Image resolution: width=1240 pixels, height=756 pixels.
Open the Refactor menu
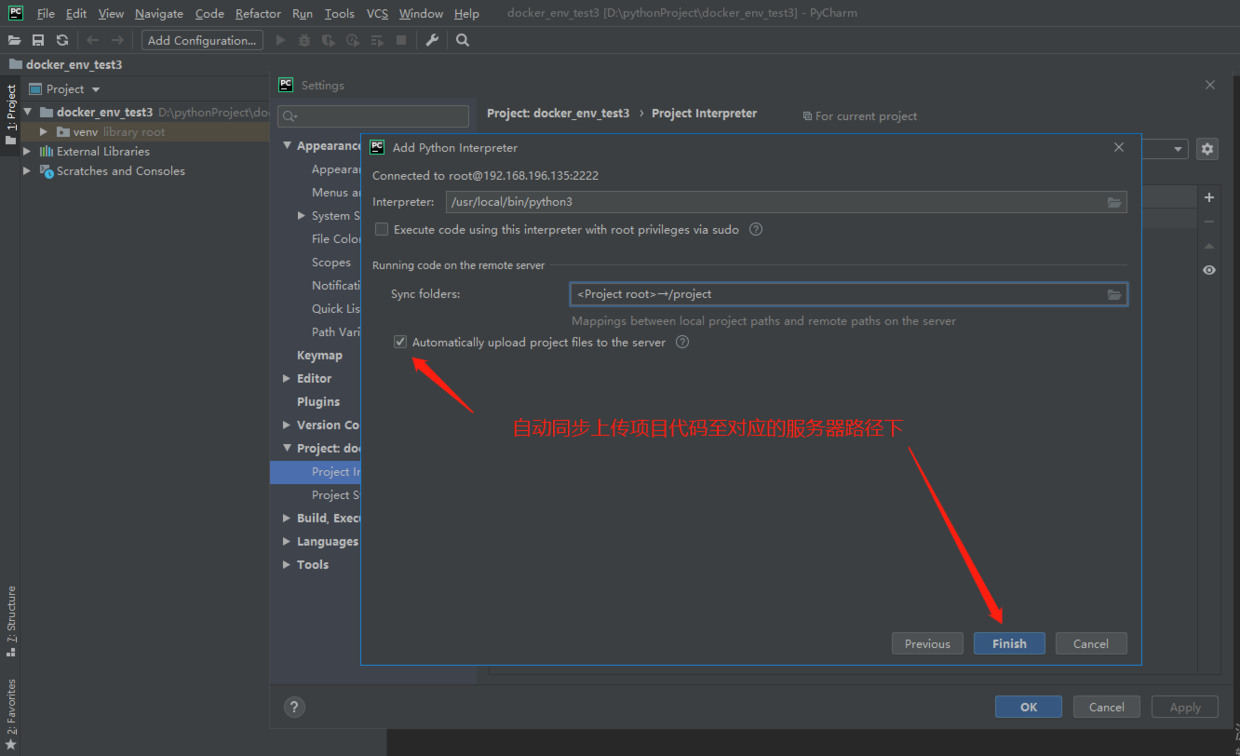click(x=258, y=13)
